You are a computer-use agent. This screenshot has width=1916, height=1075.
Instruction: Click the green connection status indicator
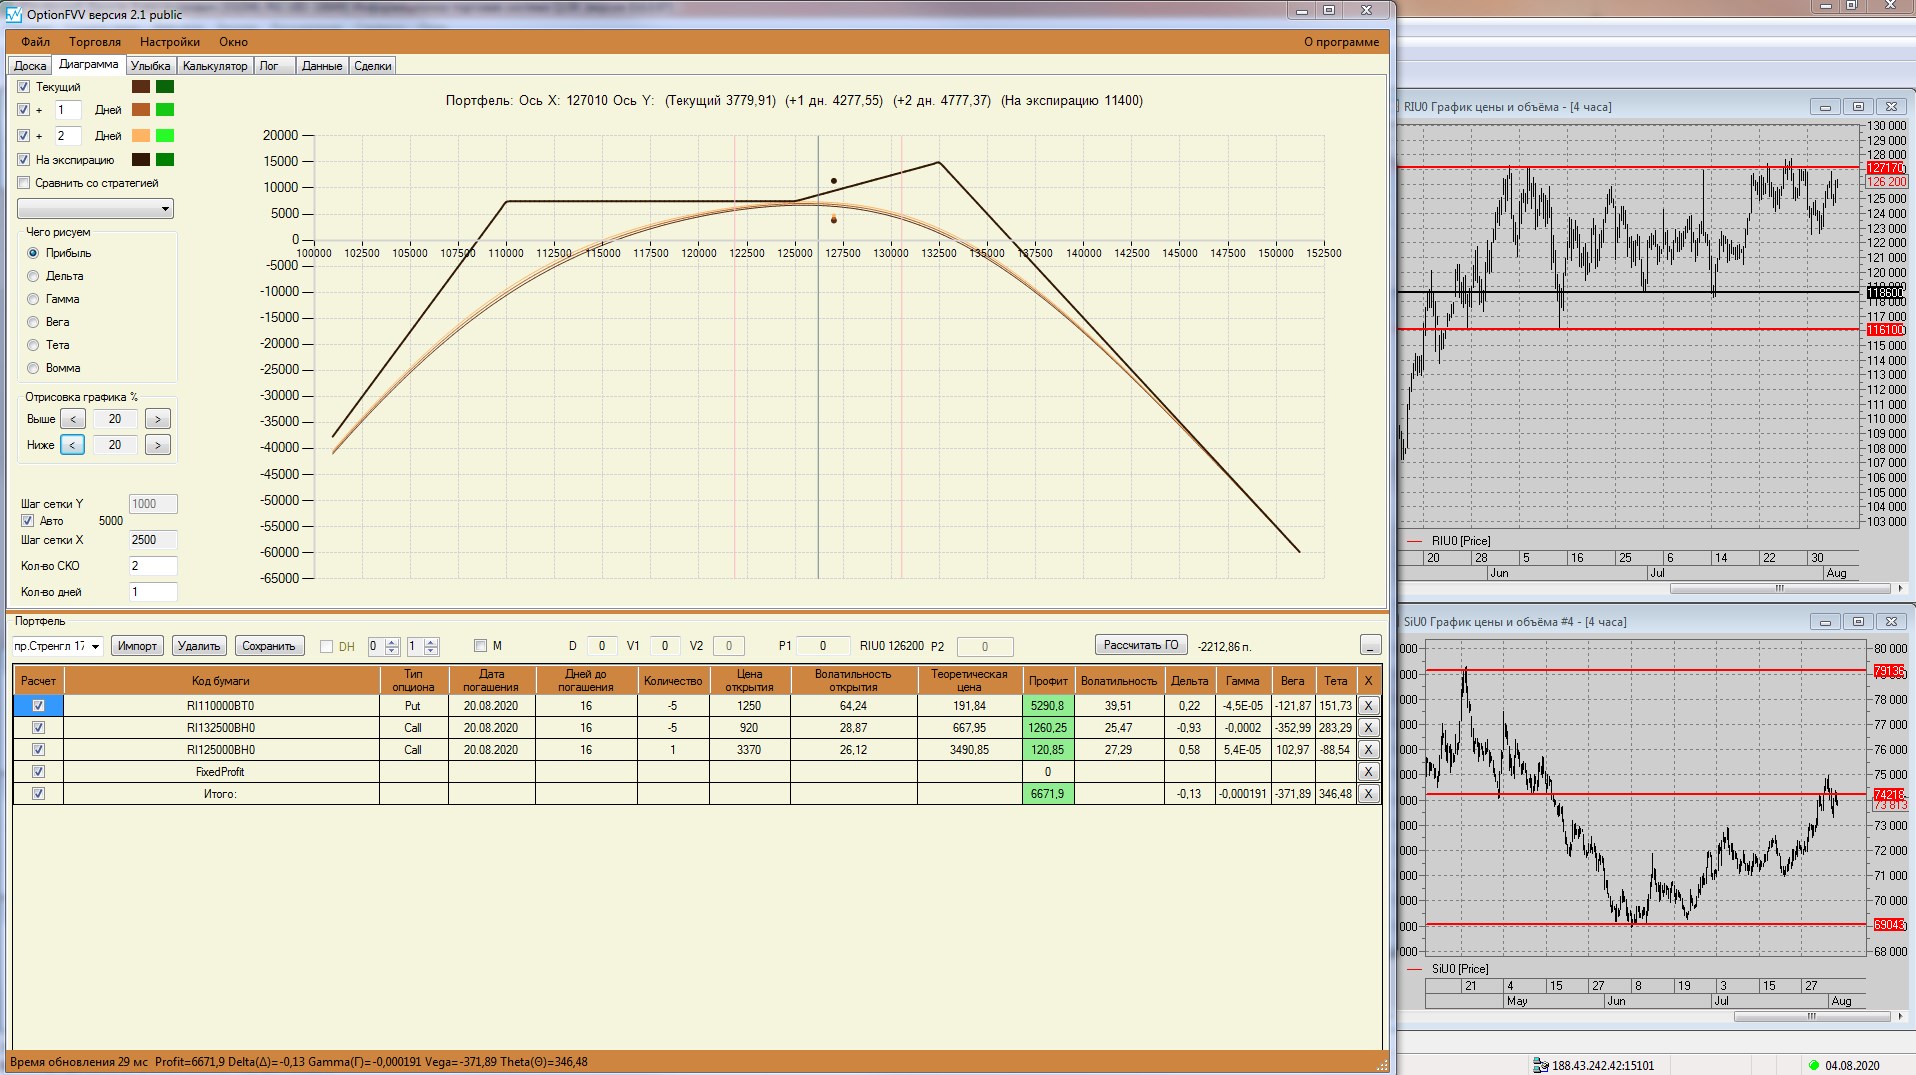click(x=1814, y=1065)
